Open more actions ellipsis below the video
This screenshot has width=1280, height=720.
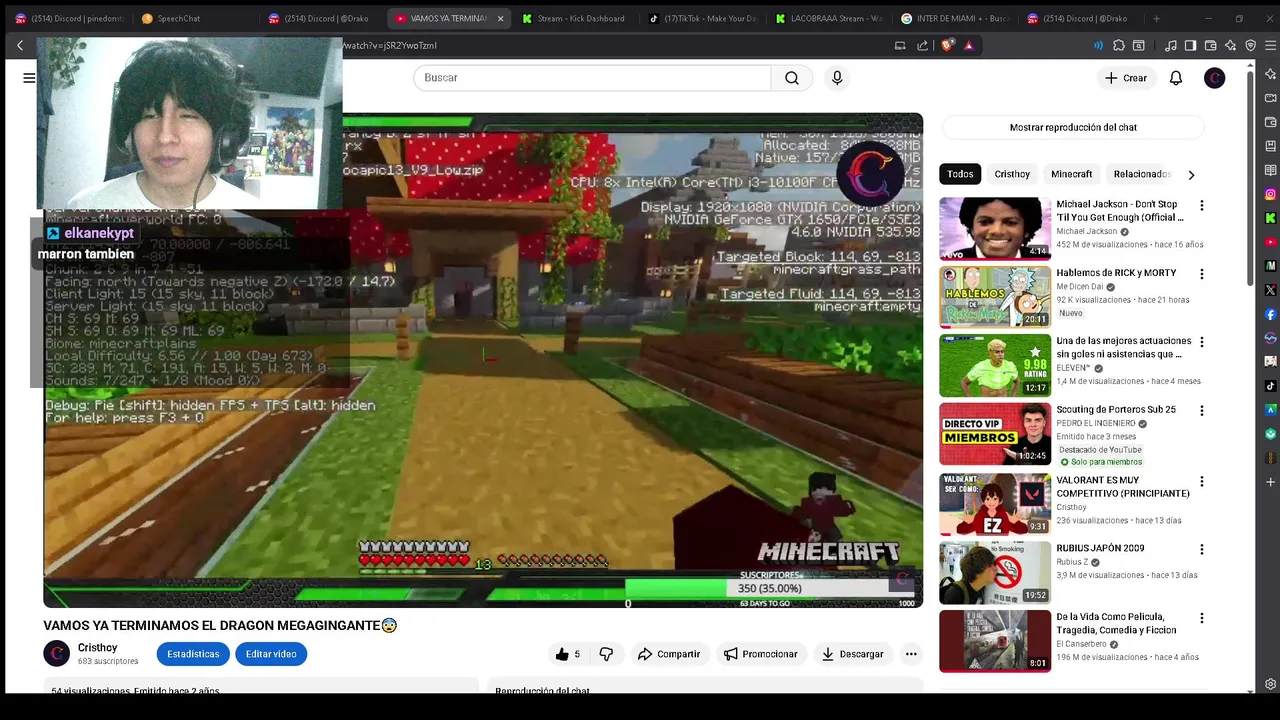(911, 654)
